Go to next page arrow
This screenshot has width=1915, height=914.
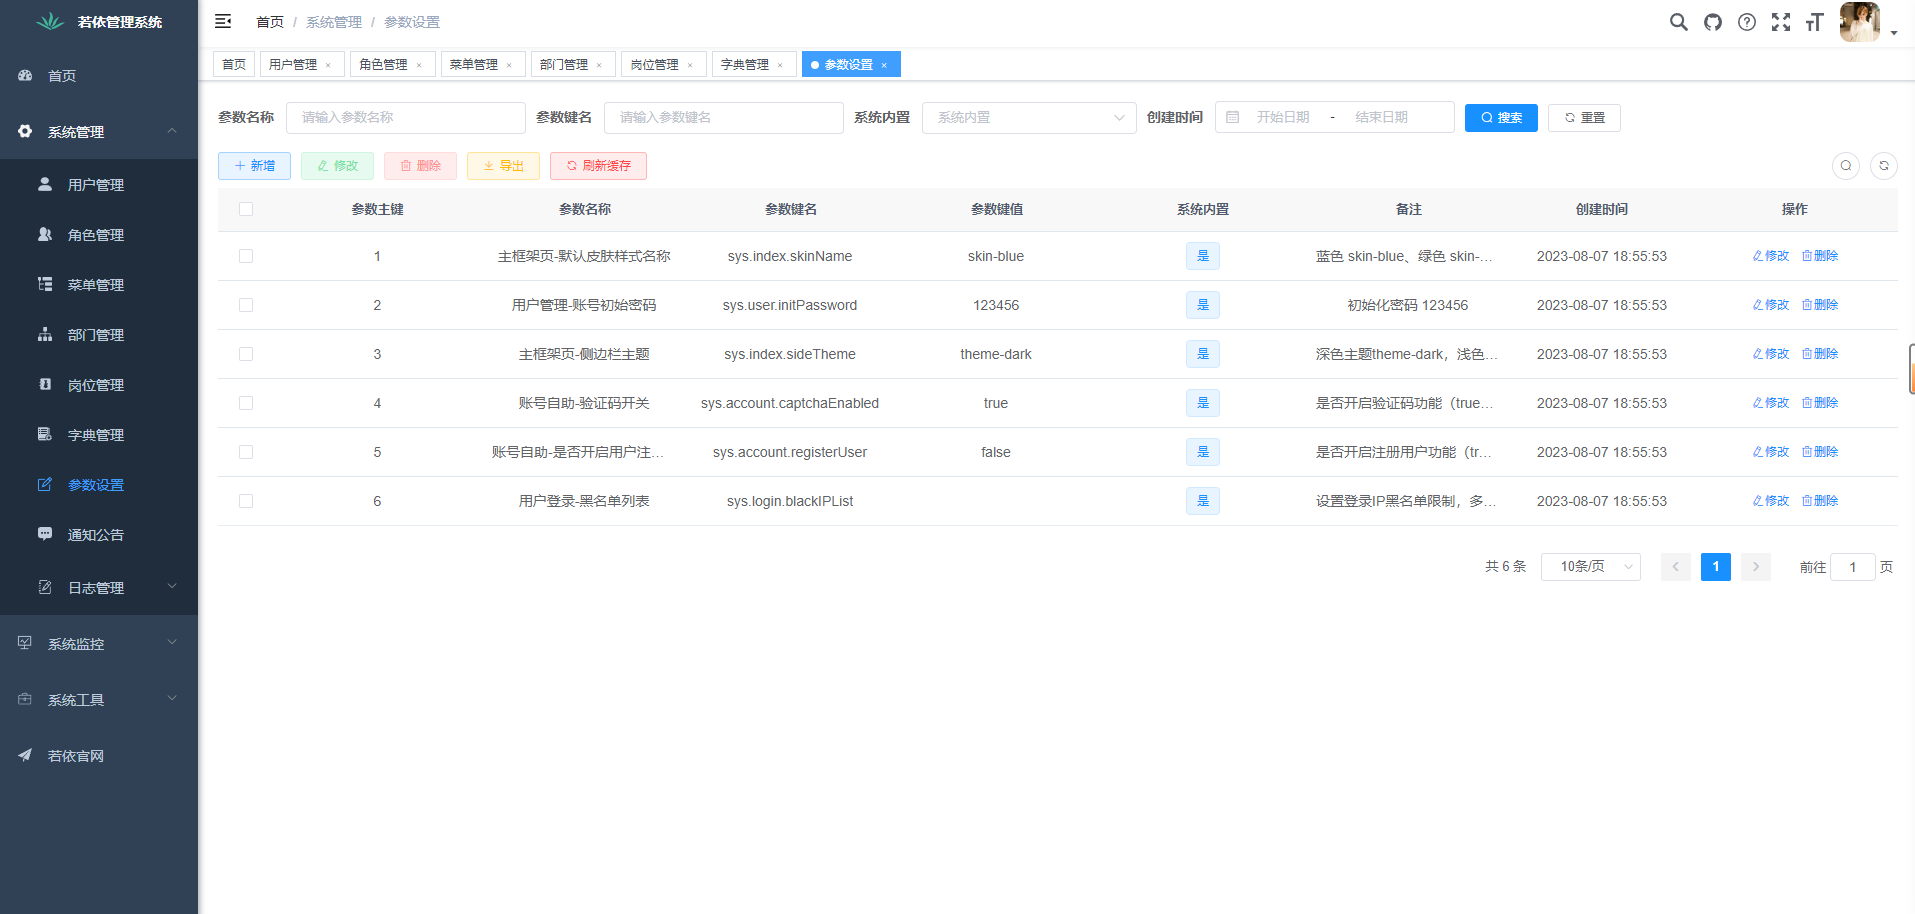(x=1756, y=566)
